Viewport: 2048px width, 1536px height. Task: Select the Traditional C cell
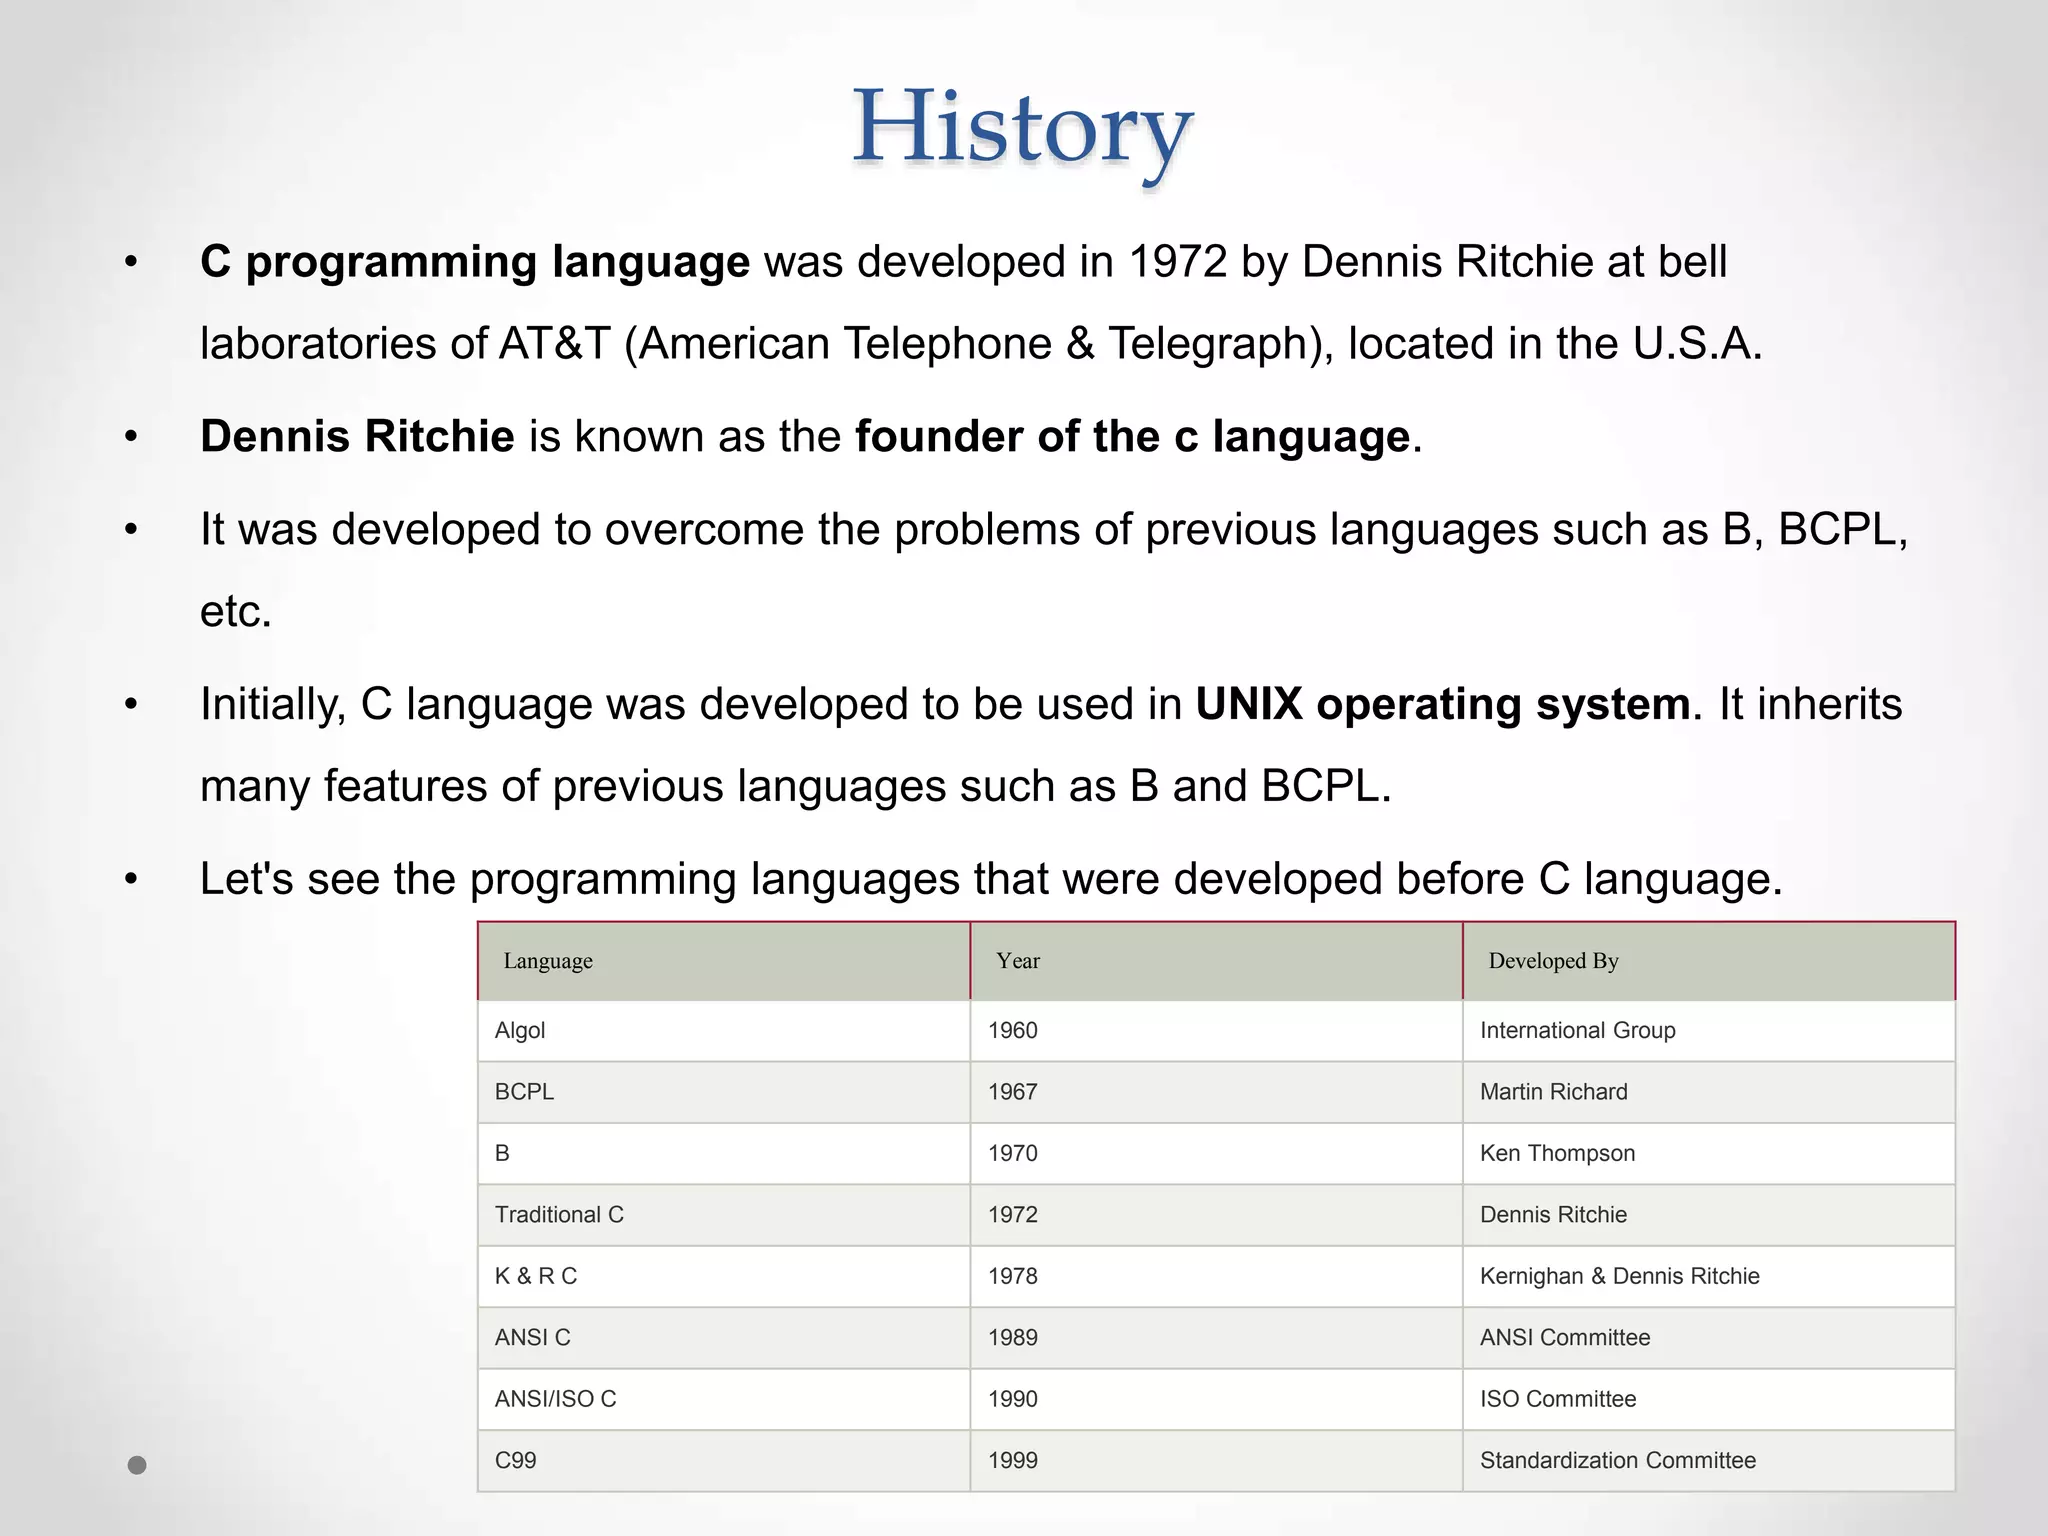click(559, 1215)
